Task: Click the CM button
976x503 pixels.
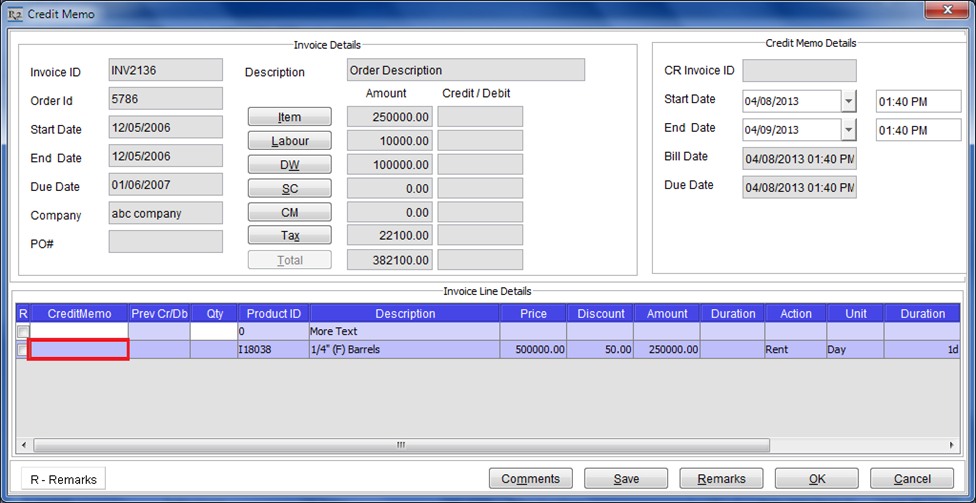Action: coord(289,212)
